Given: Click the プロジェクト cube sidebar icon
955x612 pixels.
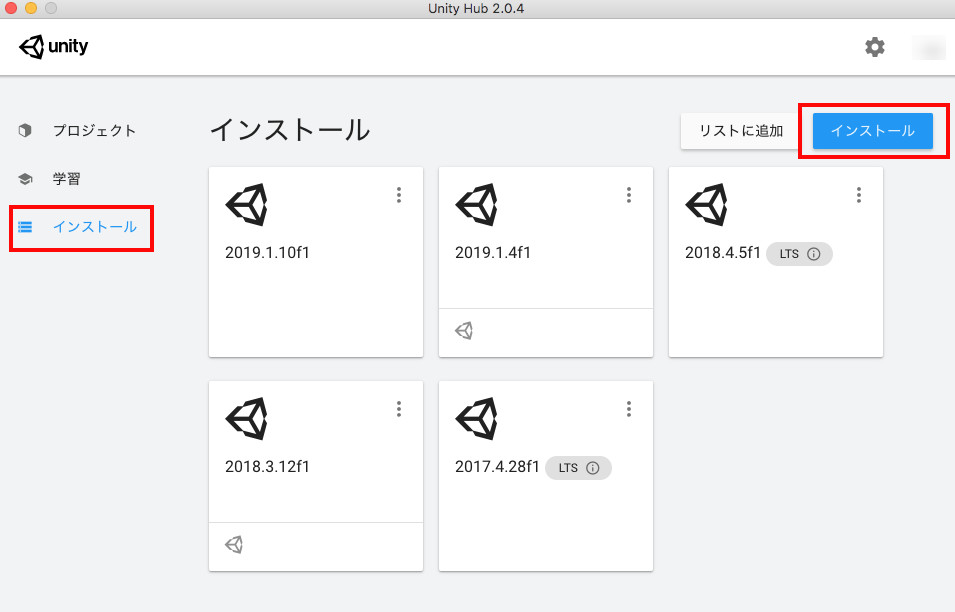Looking at the screenshot, I should point(25,130).
